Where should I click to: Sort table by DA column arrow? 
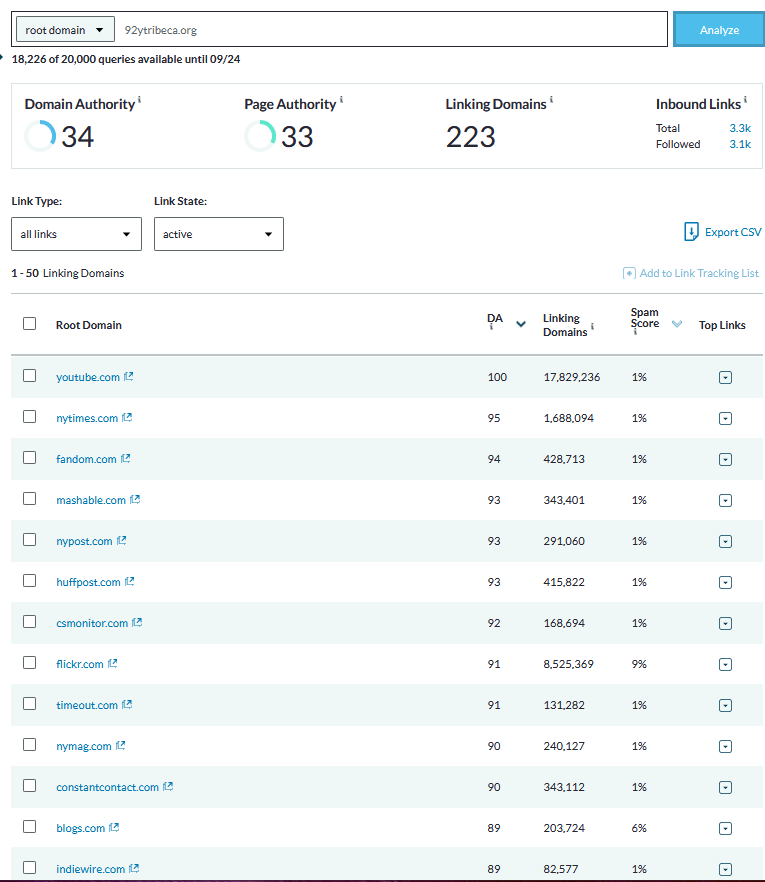click(x=521, y=324)
